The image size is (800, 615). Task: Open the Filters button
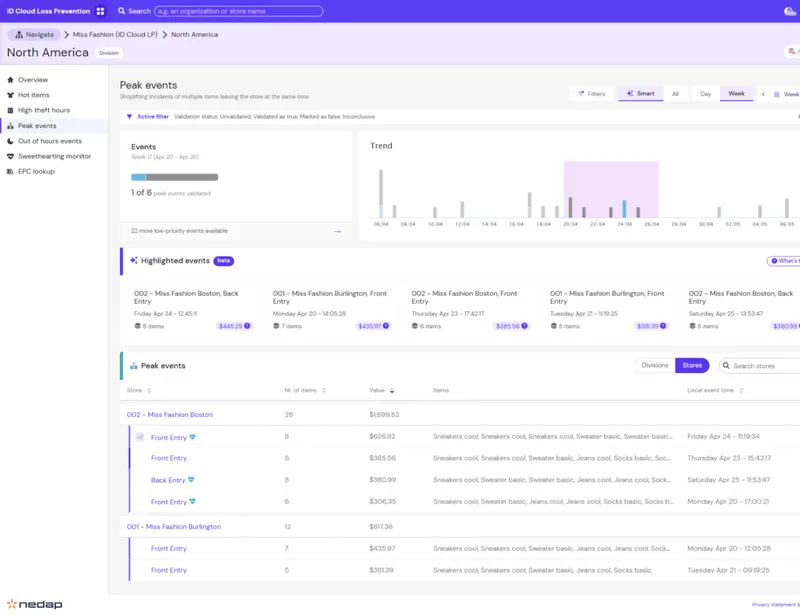(591, 94)
